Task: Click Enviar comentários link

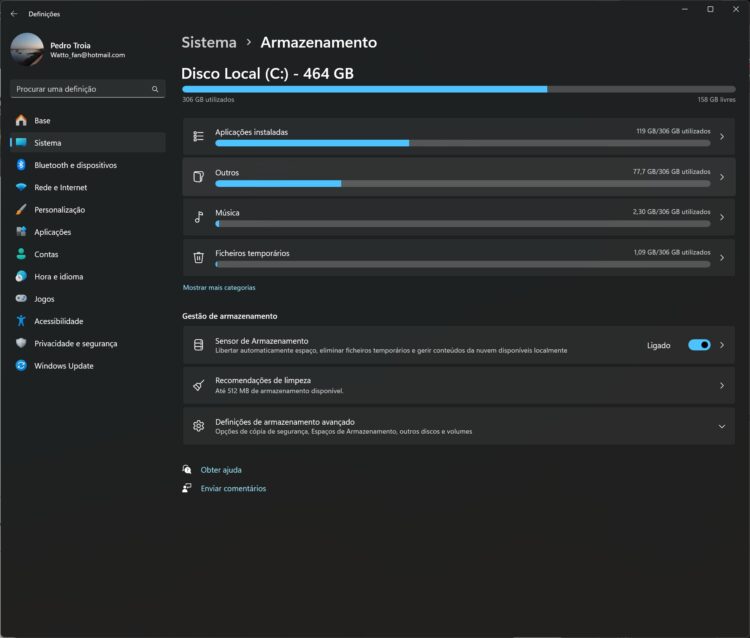Action: point(233,488)
